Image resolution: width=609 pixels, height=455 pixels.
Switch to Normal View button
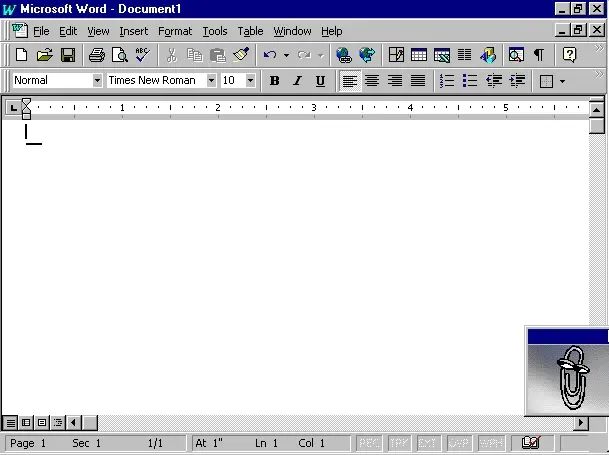pos(10,422)
